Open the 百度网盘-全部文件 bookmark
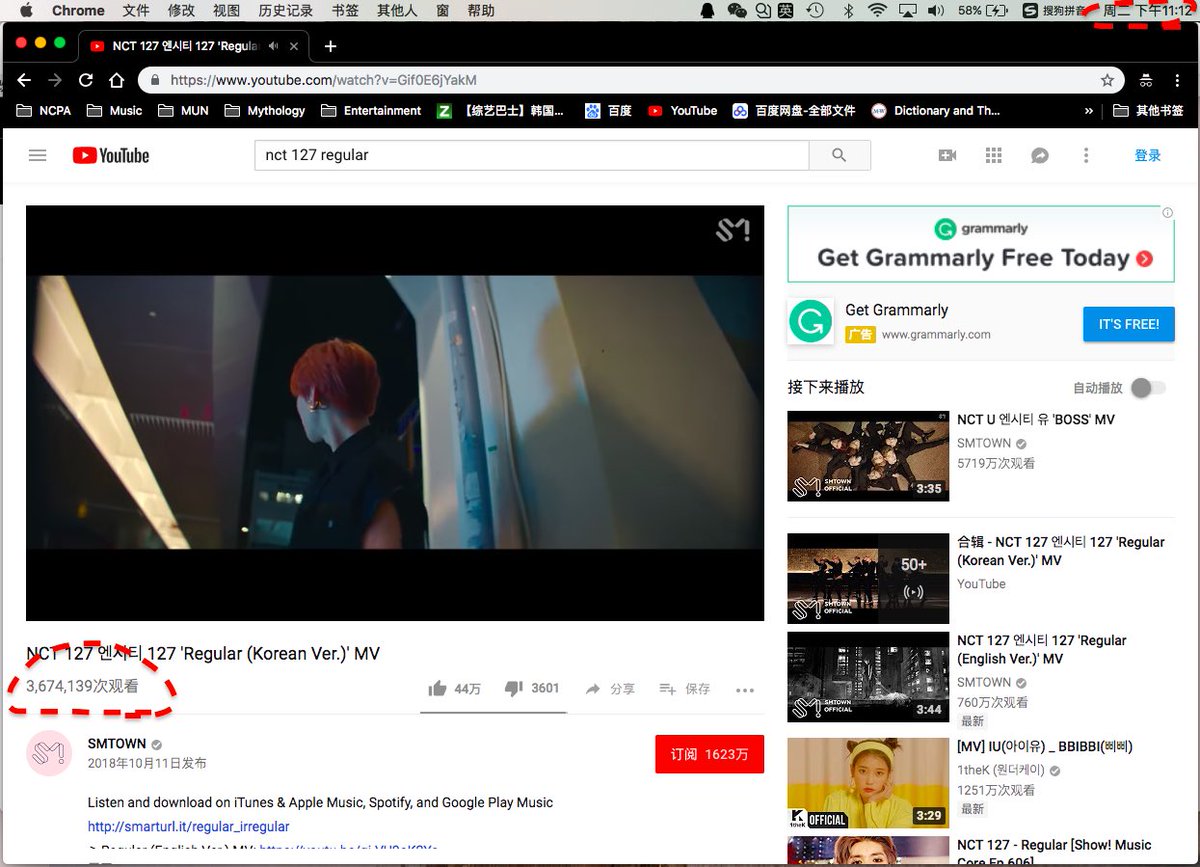Screen dimensions: 1200x867 coord(794,111)
